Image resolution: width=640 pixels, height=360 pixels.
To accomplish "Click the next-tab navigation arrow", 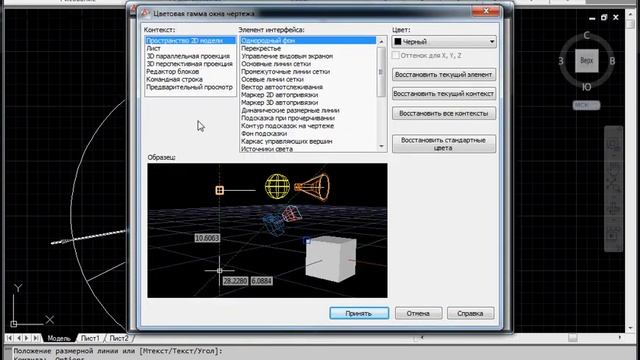I will tap(27, 338).
